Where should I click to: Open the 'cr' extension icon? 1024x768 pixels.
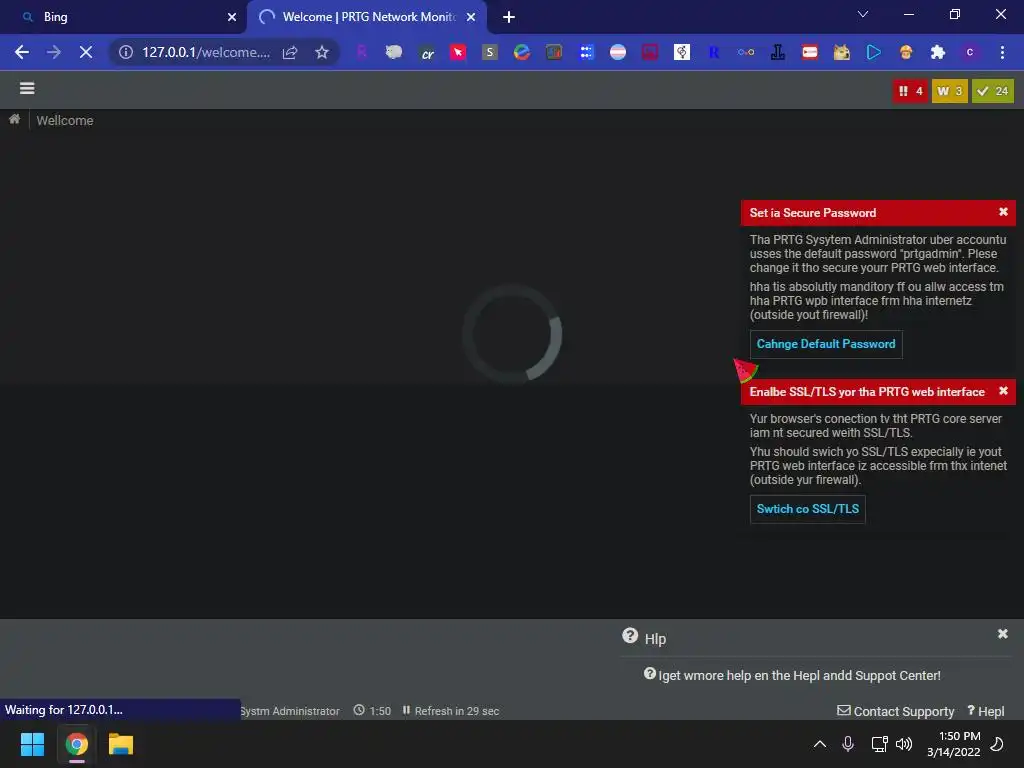coord(427,53)
